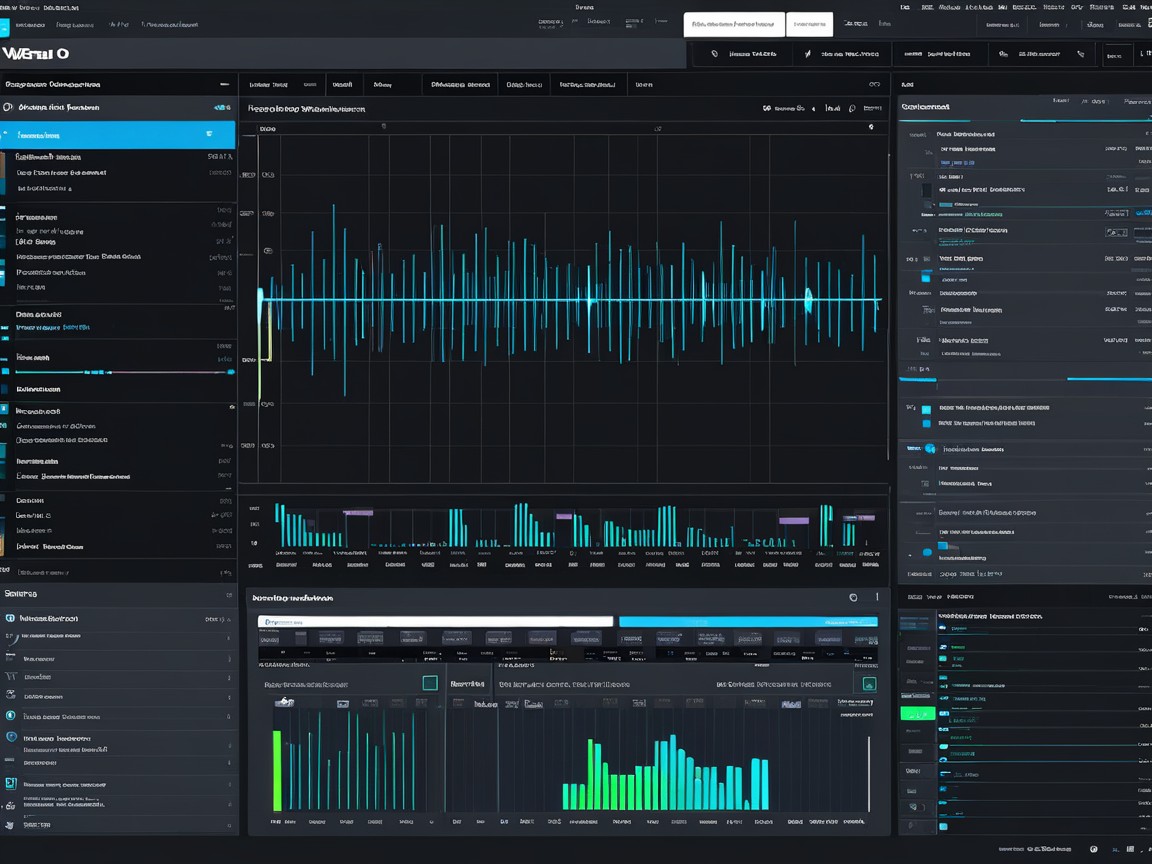Click the teal square icon at bottom panel's right
Image resolution: width=1152 pixels, height=864 pixels.
pos(869,685)
